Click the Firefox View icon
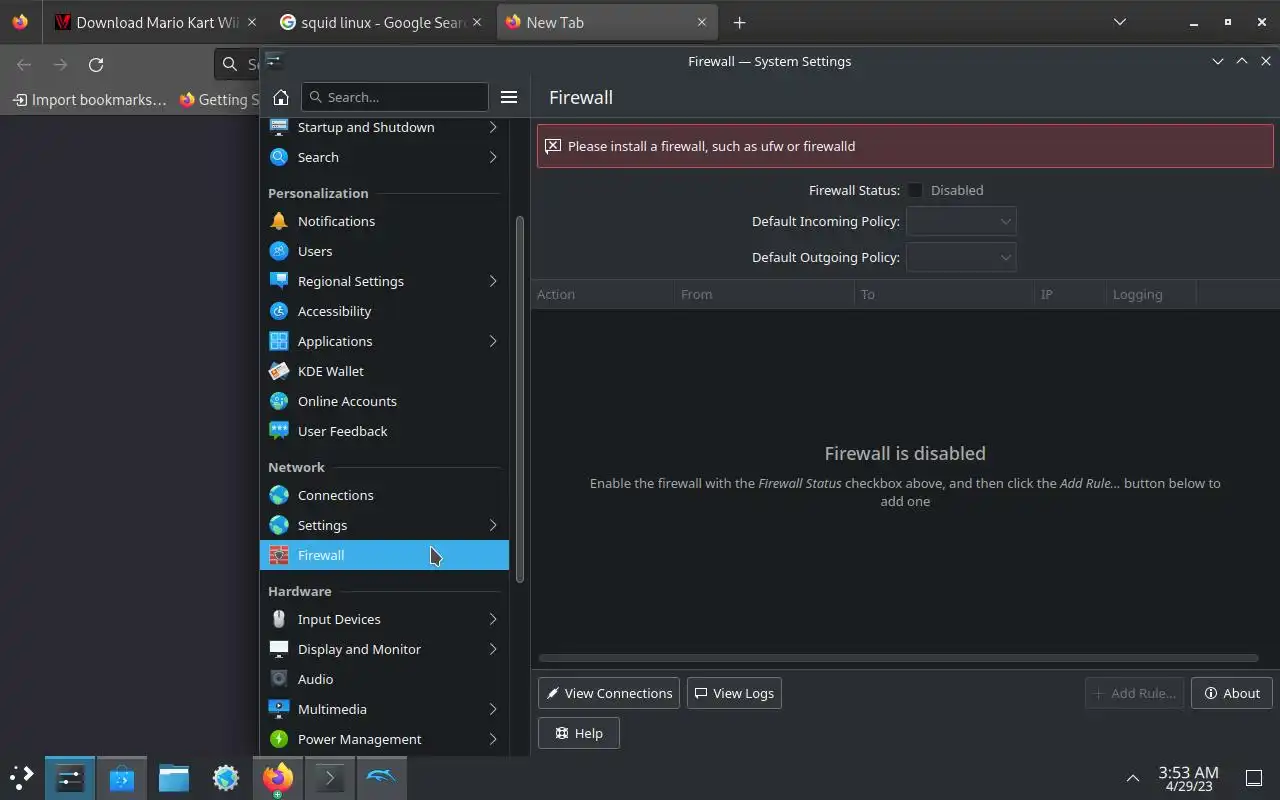 click(20, 22)
